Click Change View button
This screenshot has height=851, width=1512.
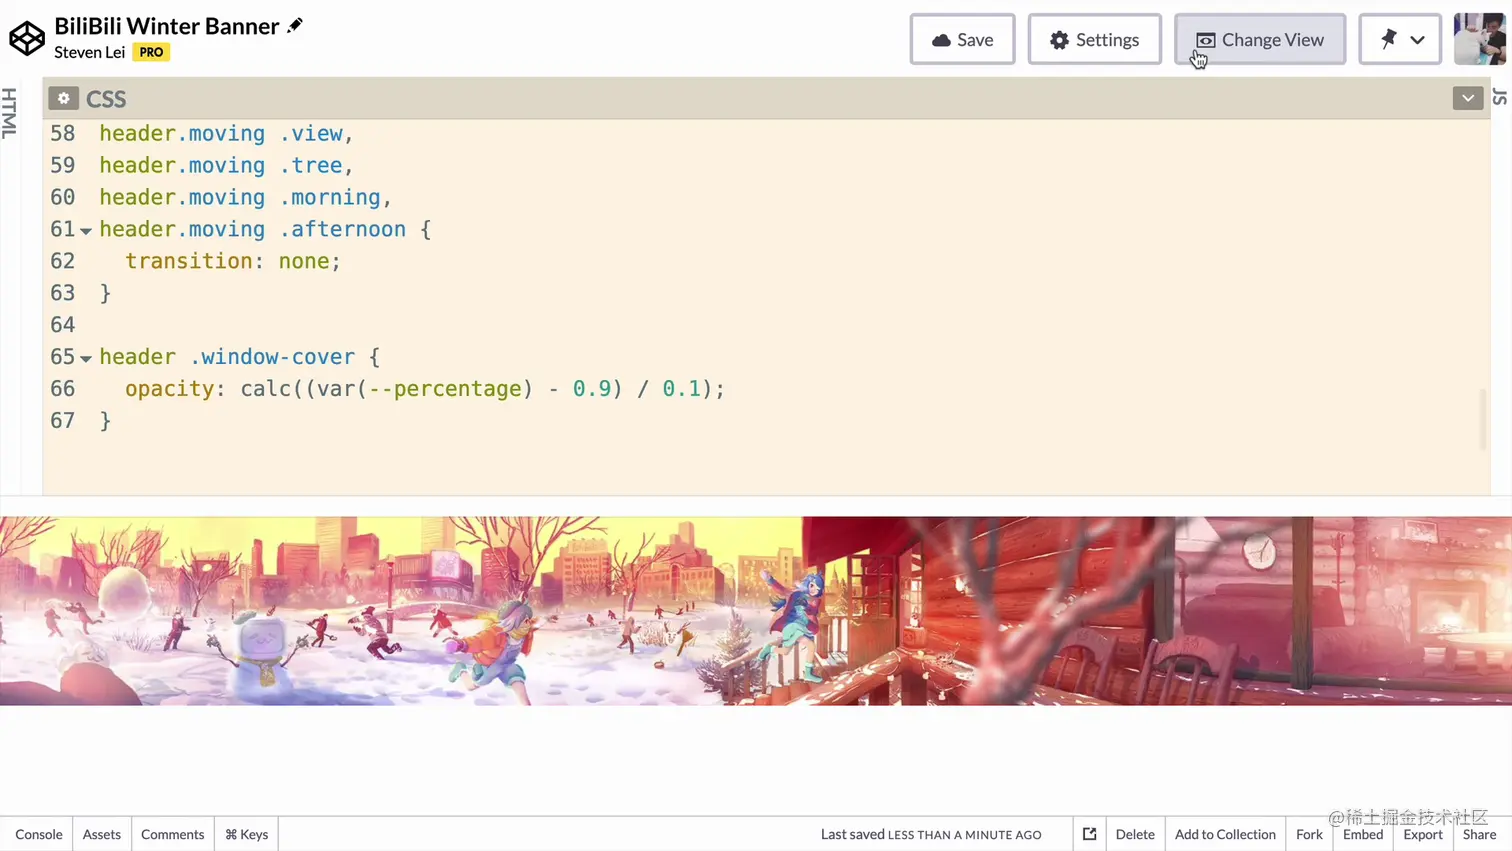tap(1260, 39)
